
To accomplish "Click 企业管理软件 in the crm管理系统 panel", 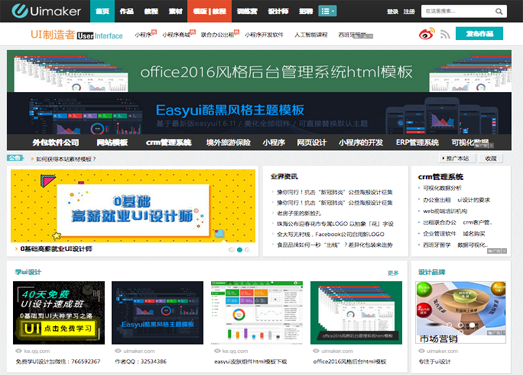I will coord(439,234).
